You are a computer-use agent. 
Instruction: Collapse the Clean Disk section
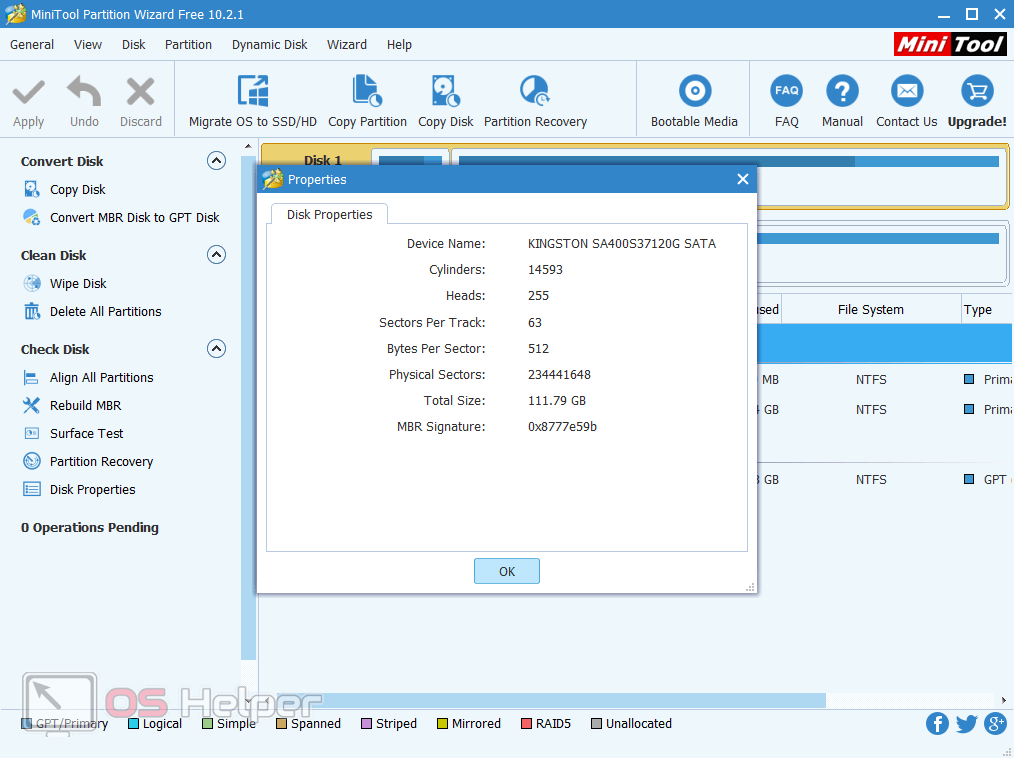click(216, 255)
